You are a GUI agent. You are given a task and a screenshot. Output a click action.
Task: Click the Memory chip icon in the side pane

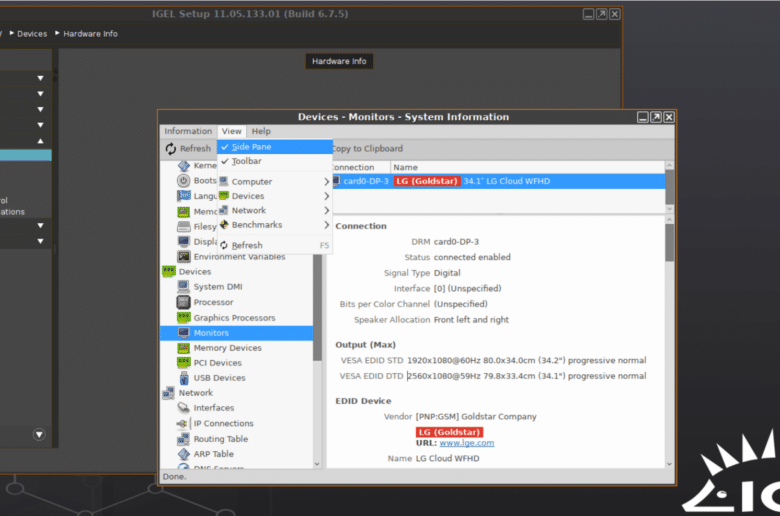(184, 211)
